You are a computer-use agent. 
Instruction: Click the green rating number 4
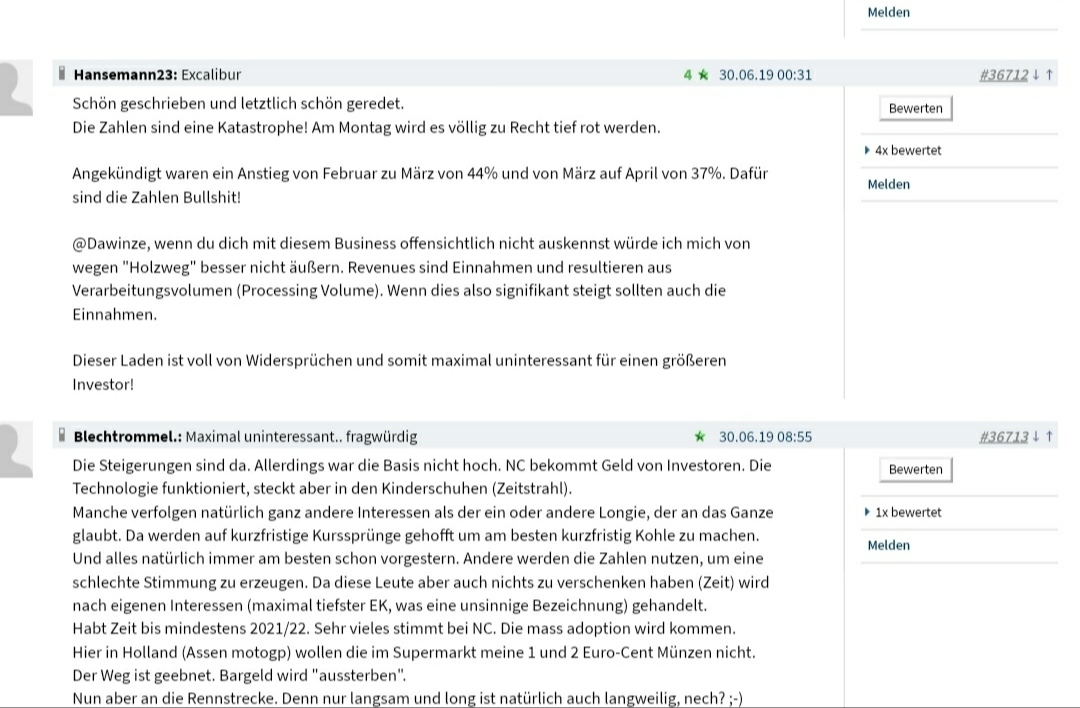pos(686,74)
